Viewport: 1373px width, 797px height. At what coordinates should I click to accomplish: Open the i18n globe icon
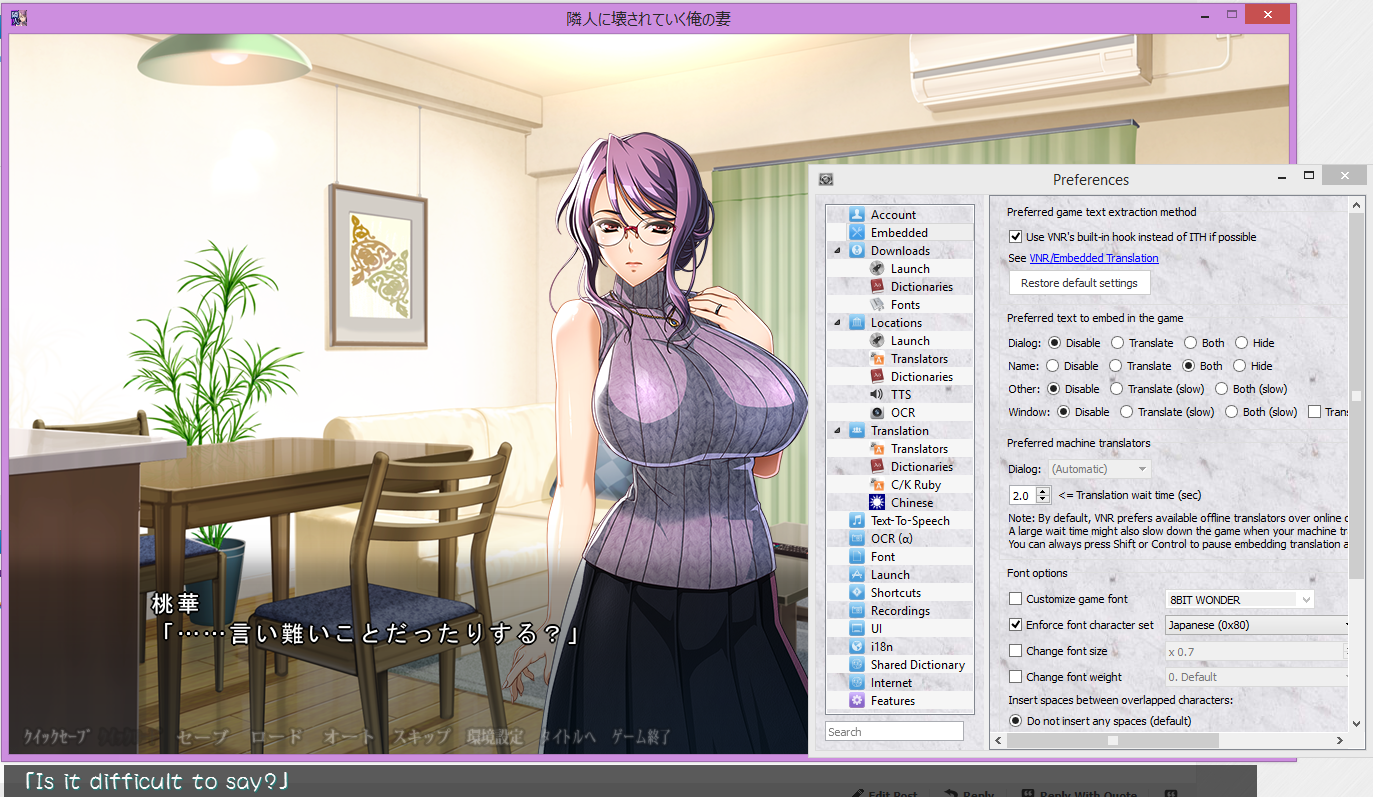[857, 646]
